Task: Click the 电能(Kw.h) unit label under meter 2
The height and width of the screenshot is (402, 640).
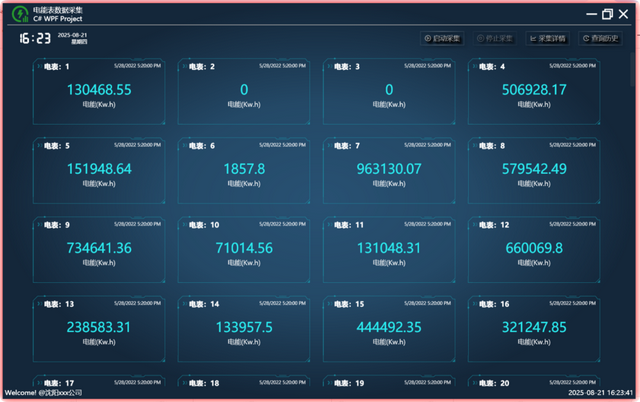Action: click(244, 105)
